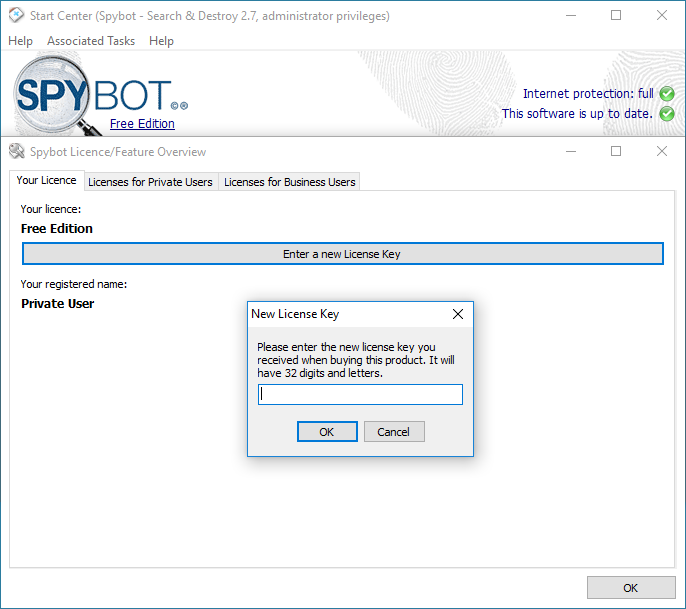The width and height of the screenshot is (686, 609).
Task: Click the bold 'Private User' registered name
Action: tap(58, 304)
